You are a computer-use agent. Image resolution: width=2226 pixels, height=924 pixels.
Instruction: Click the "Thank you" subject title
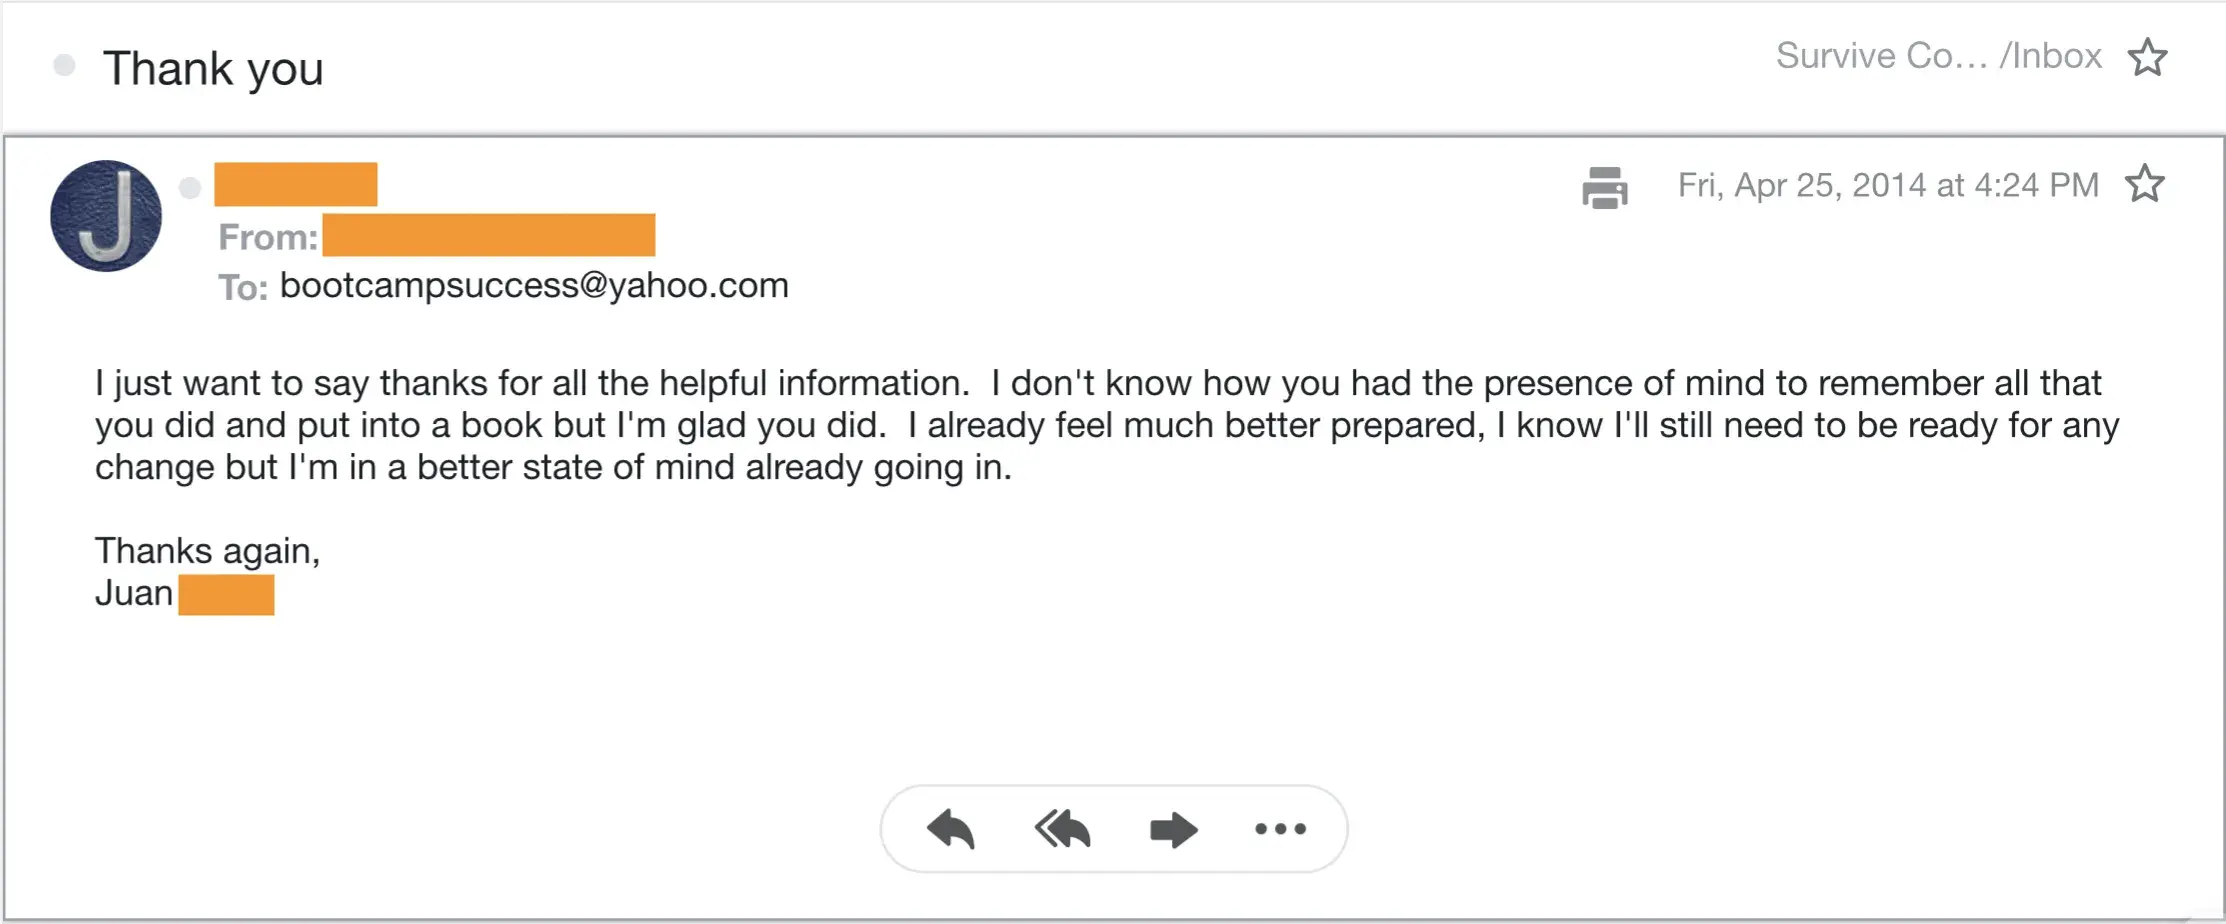(x=213, y=69)
